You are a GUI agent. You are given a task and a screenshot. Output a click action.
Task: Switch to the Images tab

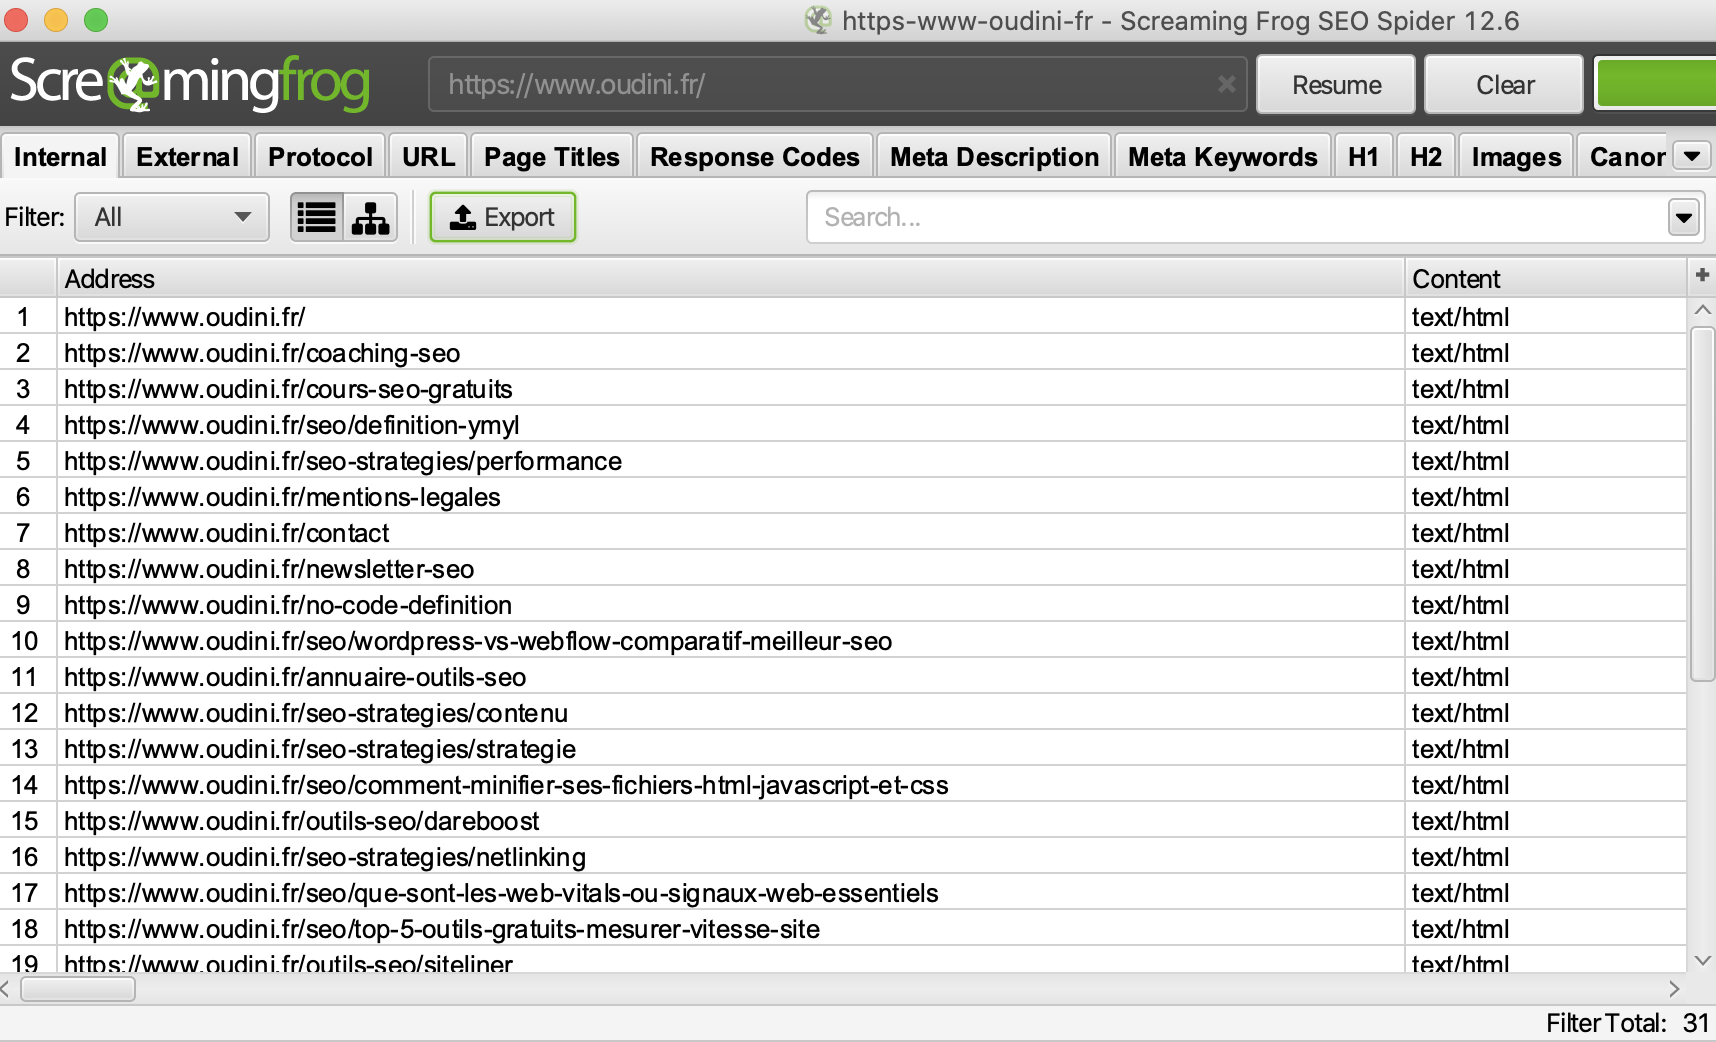(1516, 157)
